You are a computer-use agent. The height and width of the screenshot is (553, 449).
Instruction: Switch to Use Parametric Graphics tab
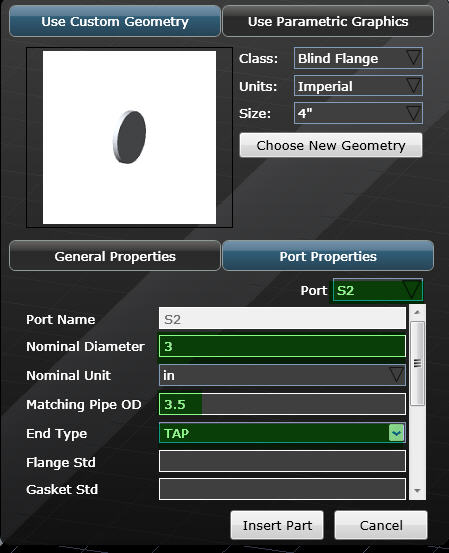[x=328, y=22]
